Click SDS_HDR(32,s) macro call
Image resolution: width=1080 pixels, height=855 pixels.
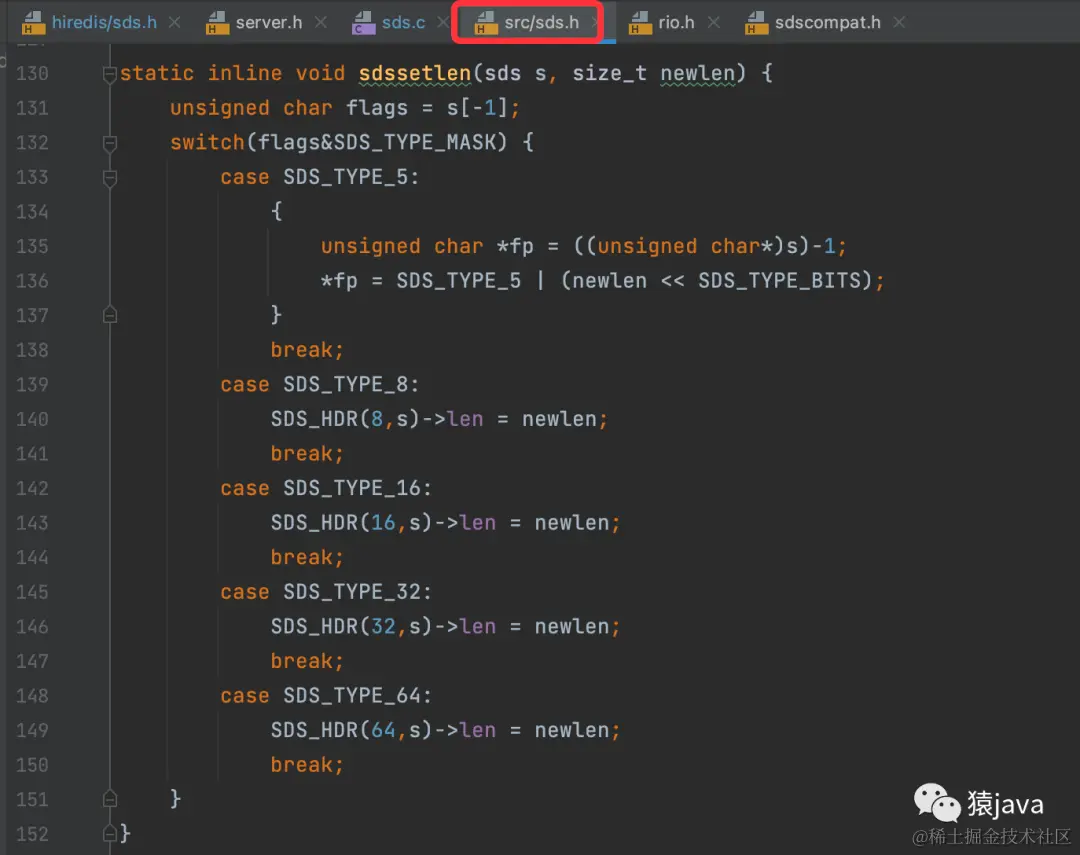(x=351, y=627)
